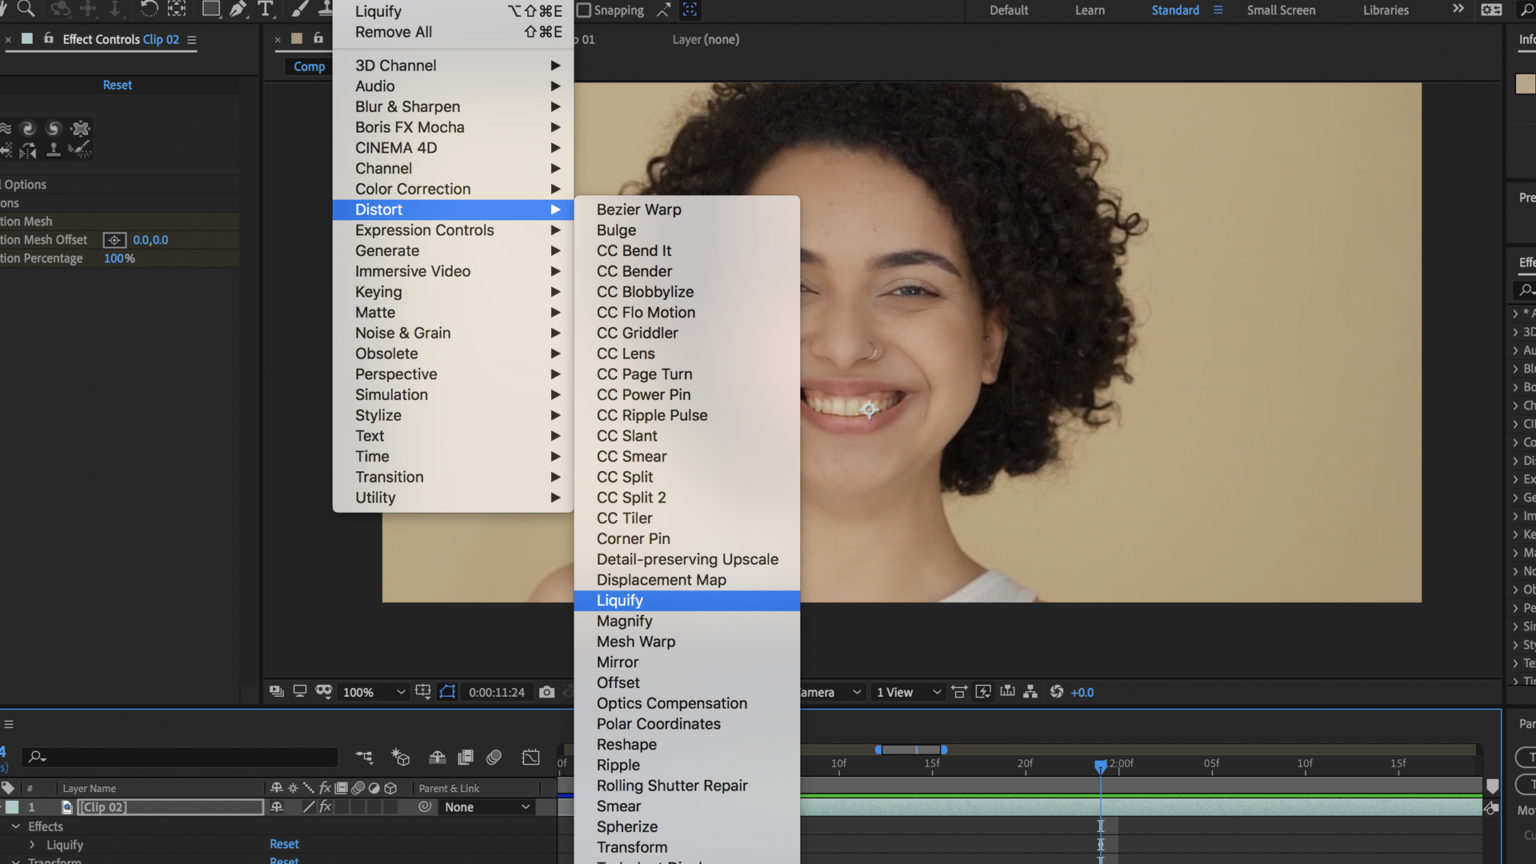The width and height of the screenshot is (1536, 864).
Task: Click the parent pick whip for Clip 02
Action: click(x=425, y=807)
